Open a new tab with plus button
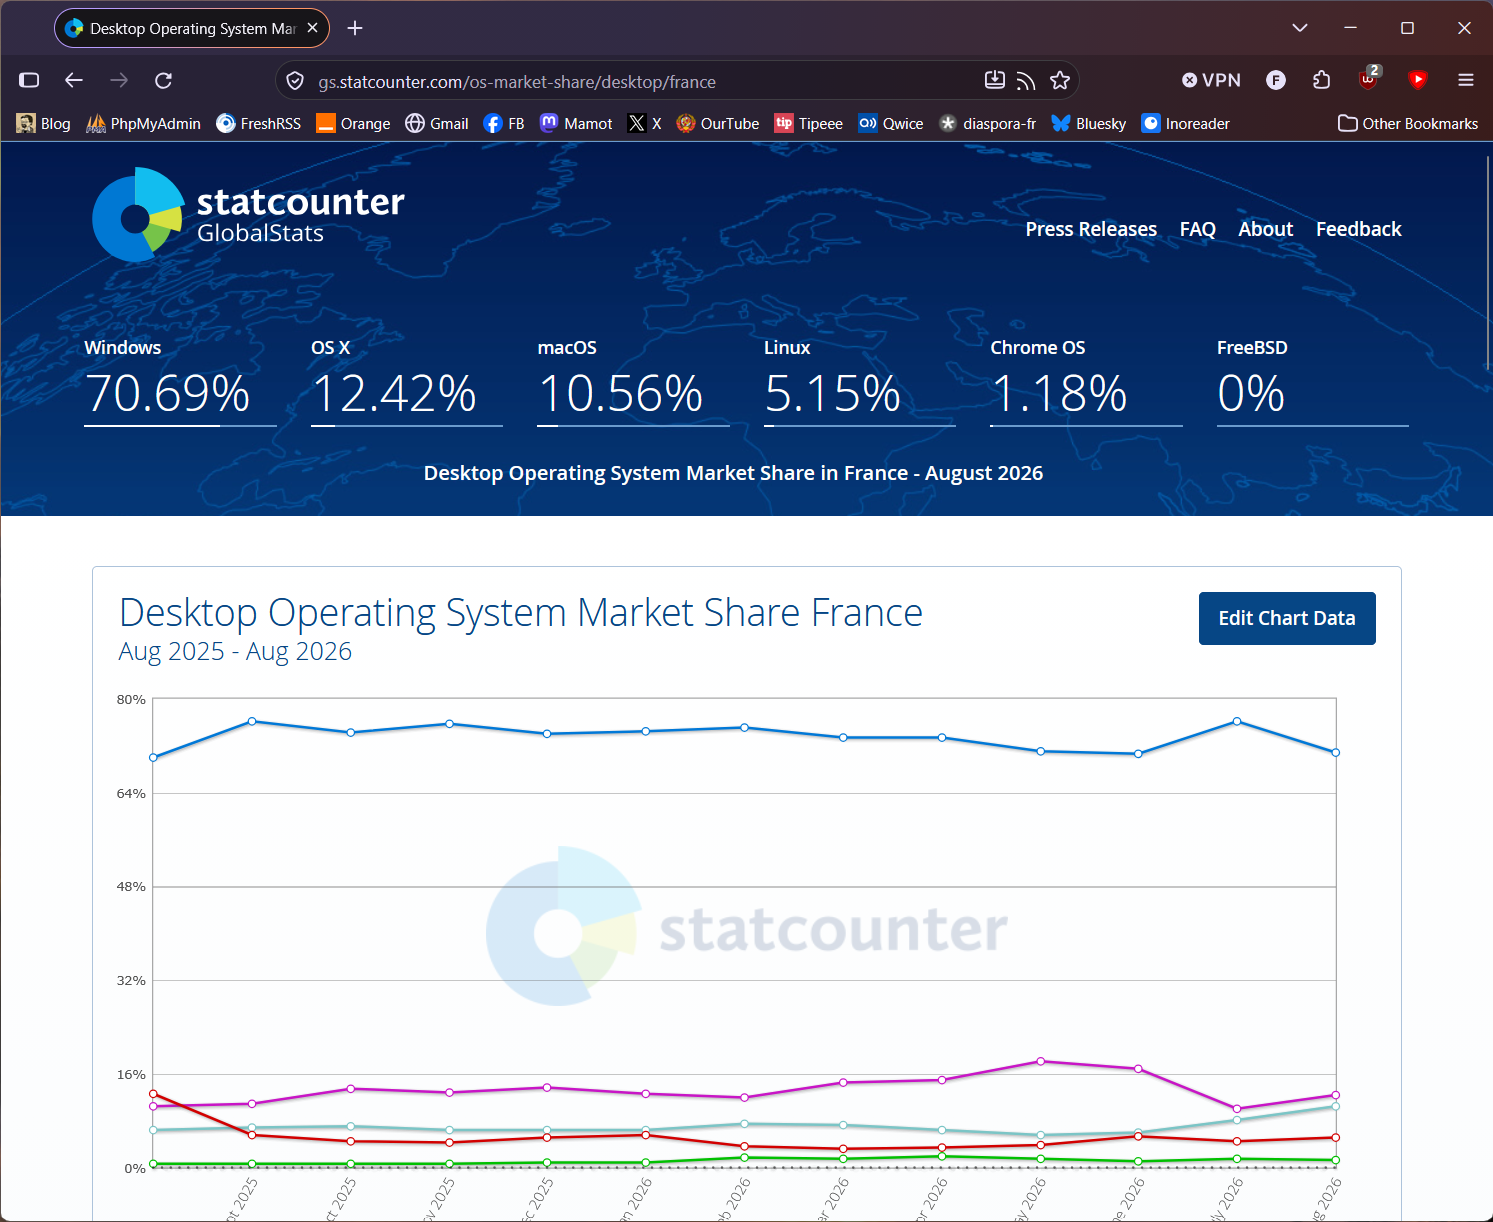The image size is (1493, 1222). pyautogui.click(x=355, y=28)
